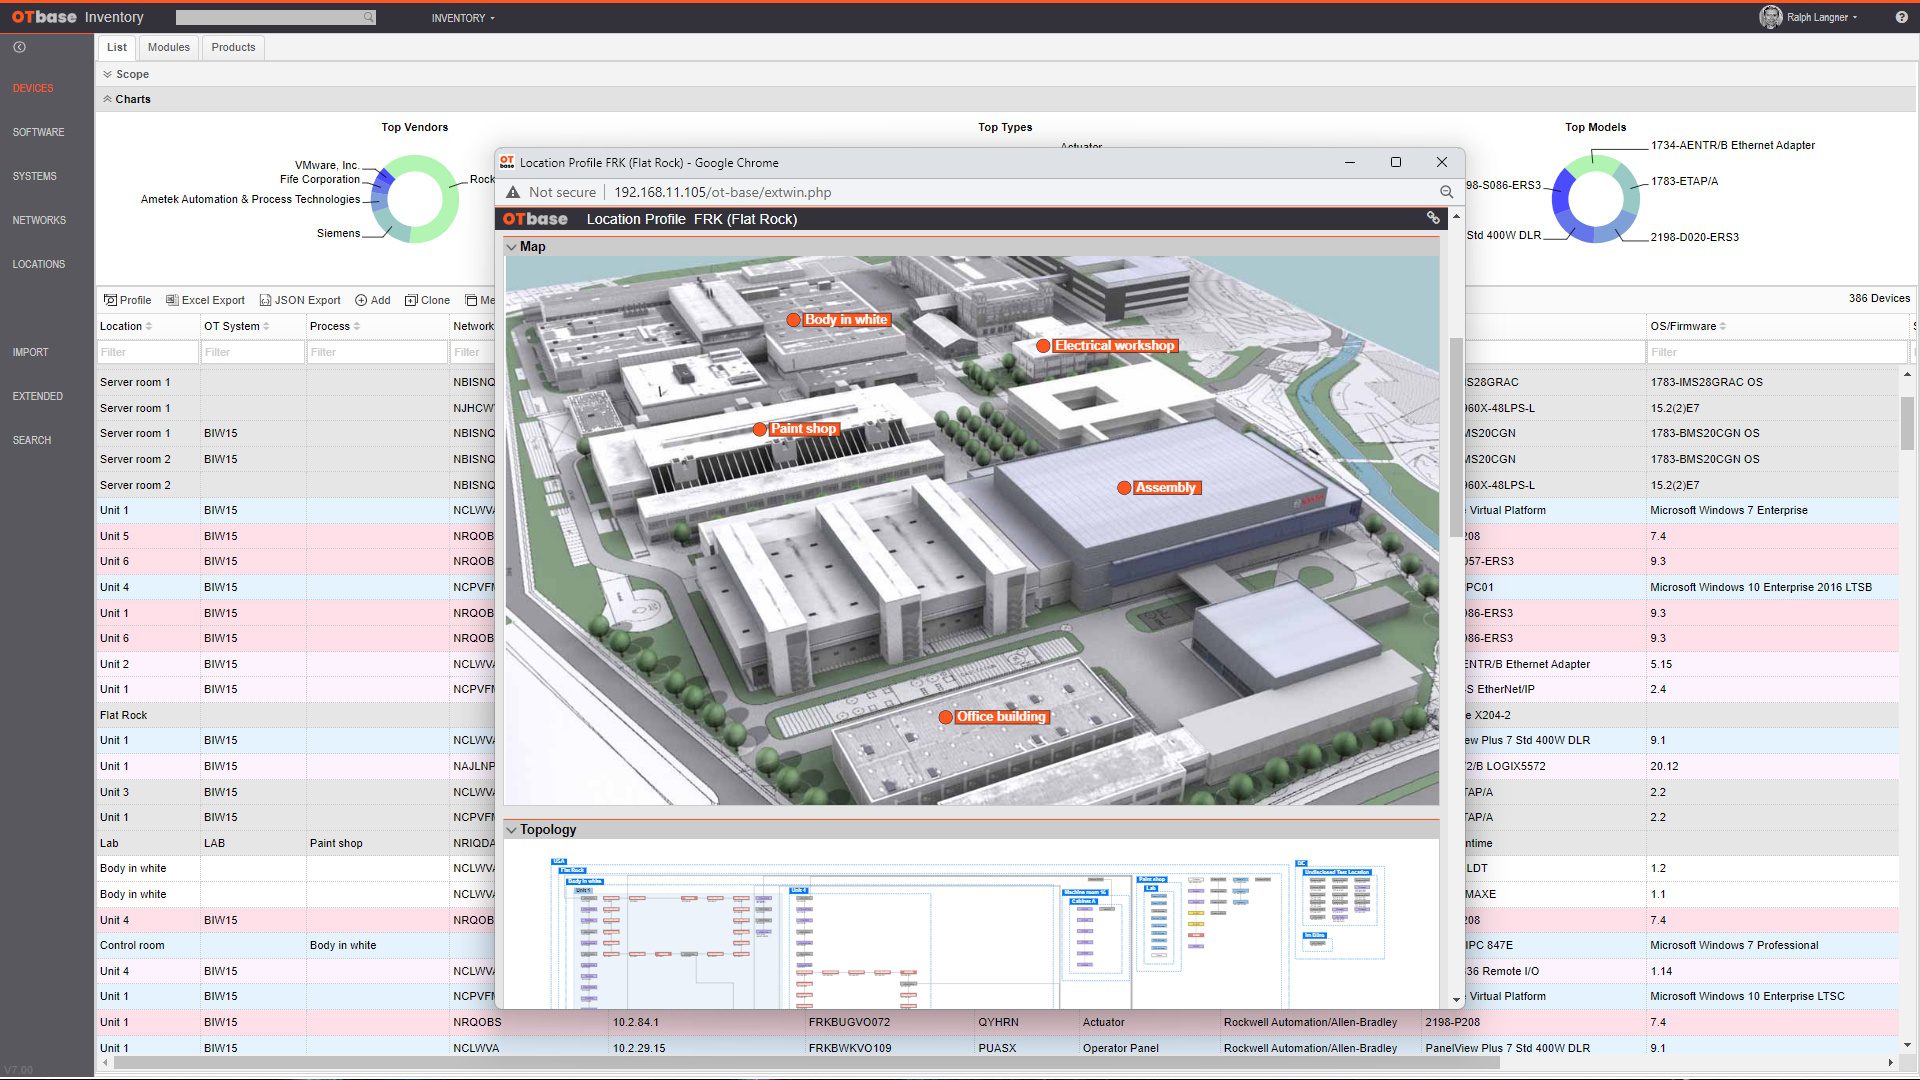Click the Top Models donut chart
Image resolution: width=1920 pixels, height=1080 pixels.
pos(1596,198)
